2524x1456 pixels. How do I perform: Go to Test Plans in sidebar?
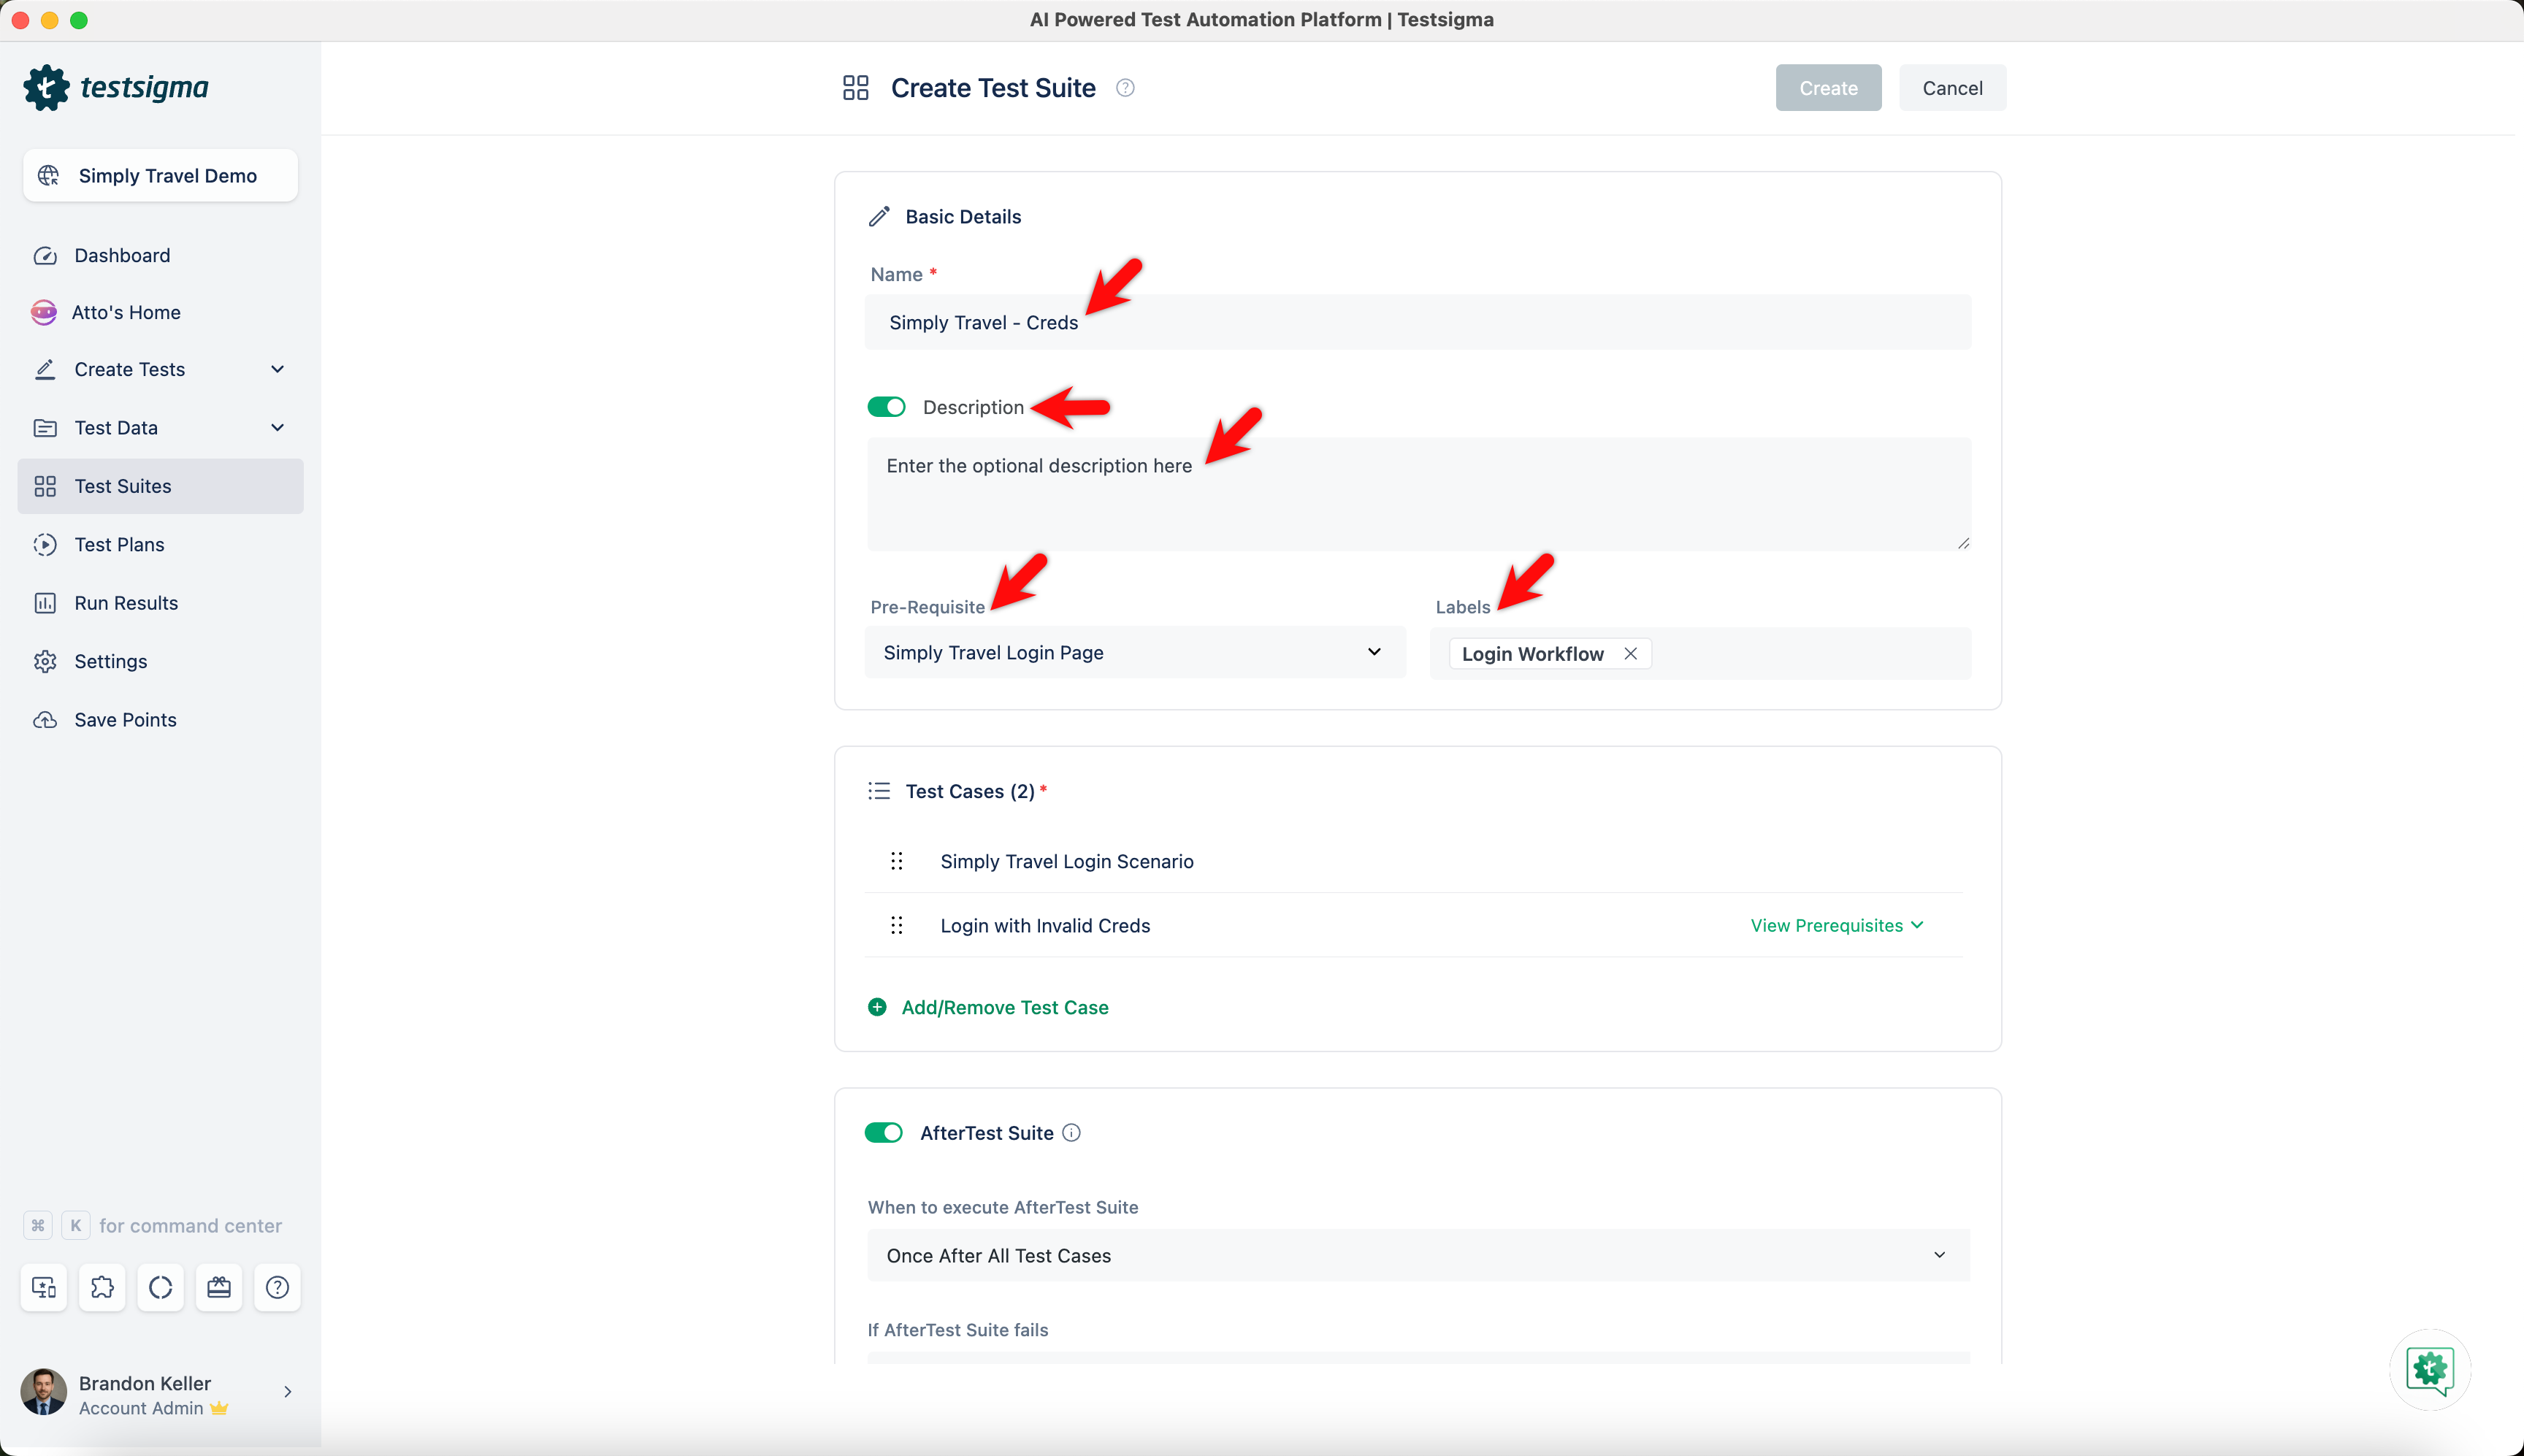point(119,545)
